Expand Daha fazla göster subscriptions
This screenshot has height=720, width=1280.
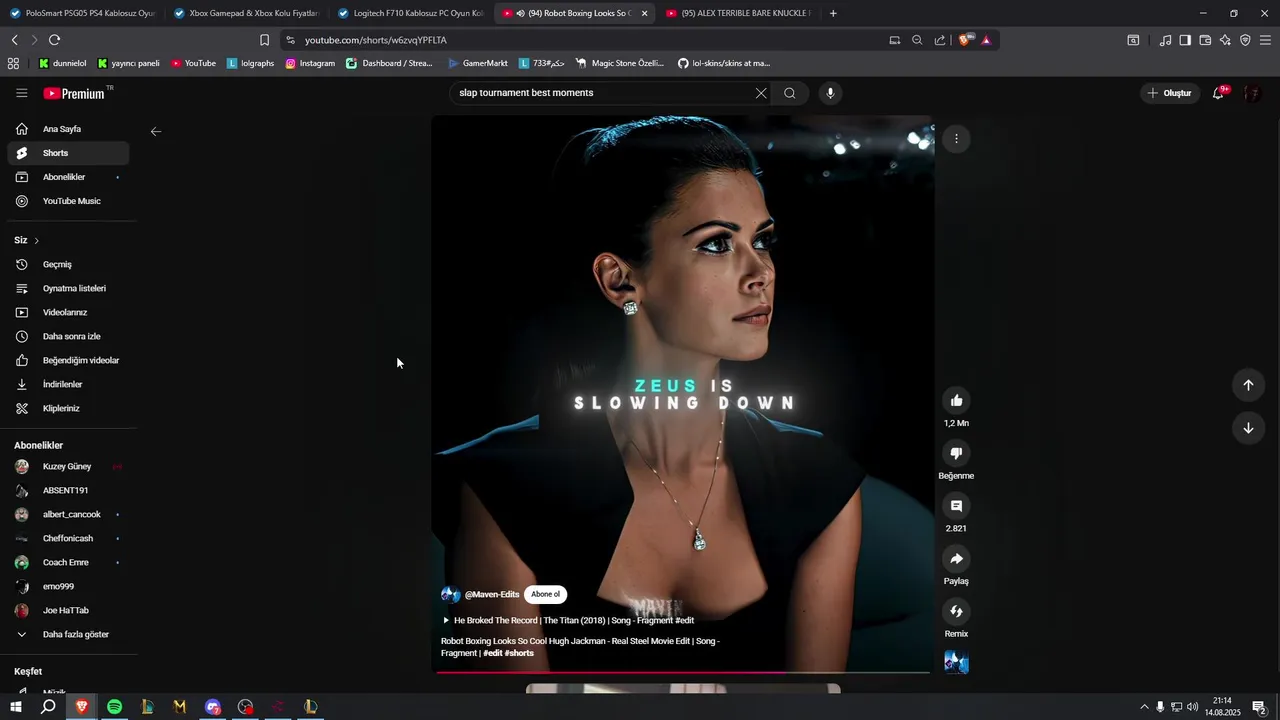point(68,635)
